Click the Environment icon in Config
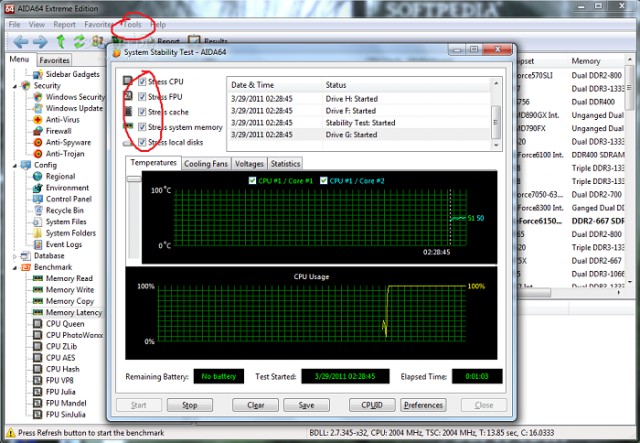 click(x=38, y=188)
